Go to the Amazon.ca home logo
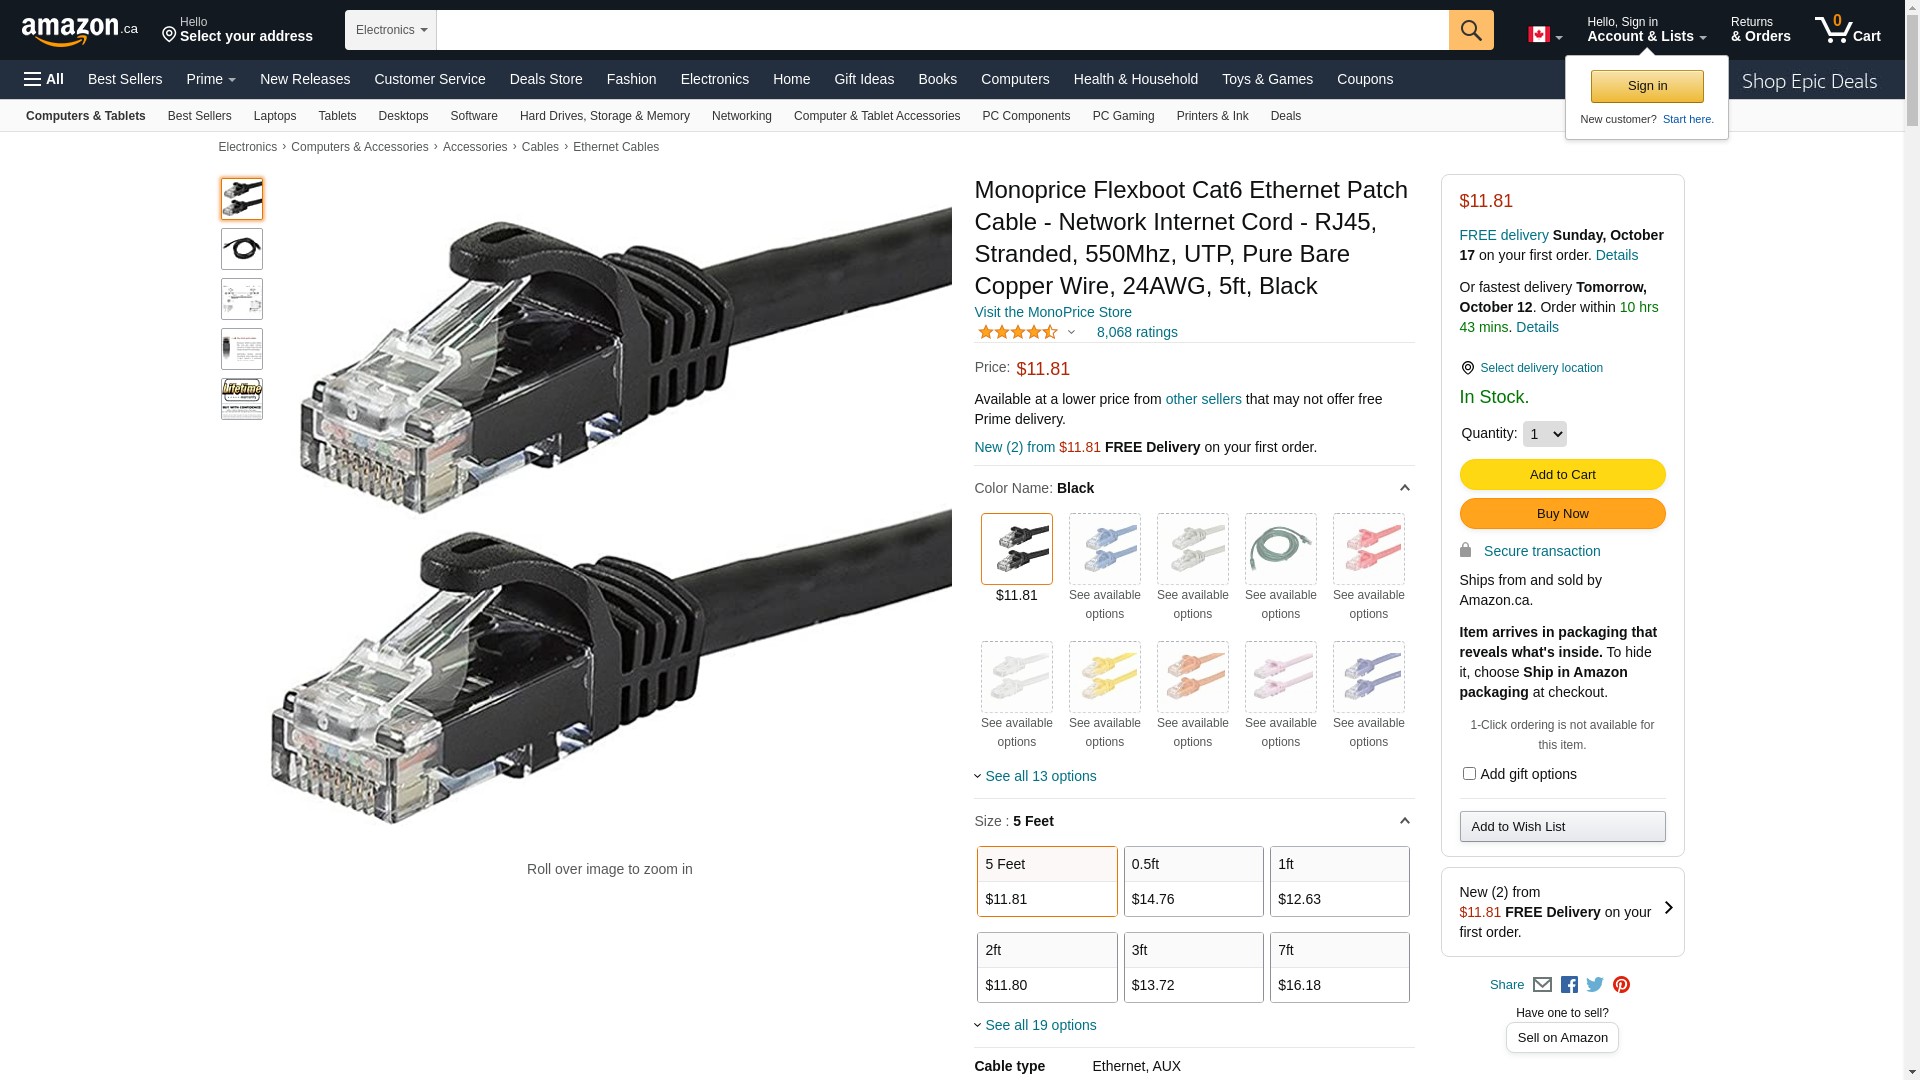1920x1080 pixels. (x=80, y=31)
